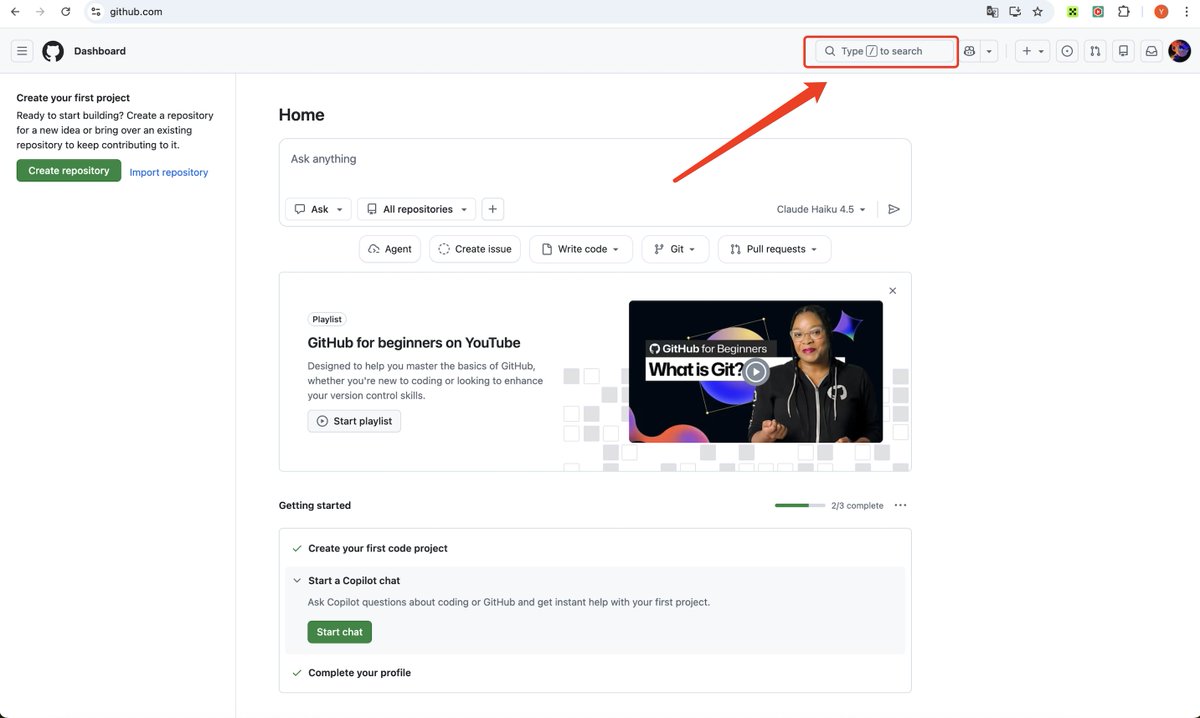Screen dimensions: 1200x718
Task: Open the All repositories dropdown
Action: pos(417,209)
